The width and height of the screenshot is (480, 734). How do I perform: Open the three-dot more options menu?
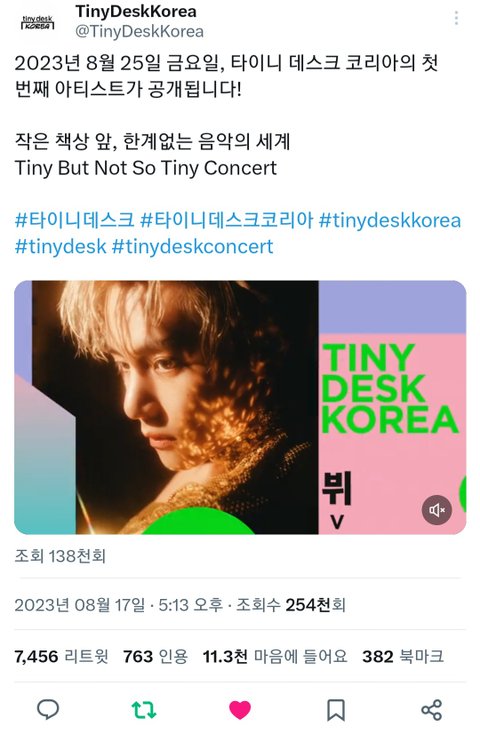456,19
